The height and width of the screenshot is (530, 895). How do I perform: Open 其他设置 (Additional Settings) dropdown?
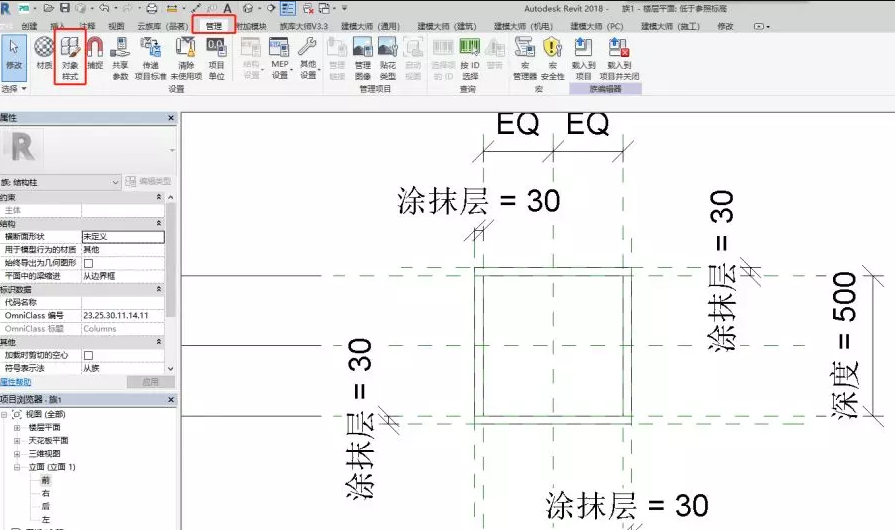[x=308, y=58]
